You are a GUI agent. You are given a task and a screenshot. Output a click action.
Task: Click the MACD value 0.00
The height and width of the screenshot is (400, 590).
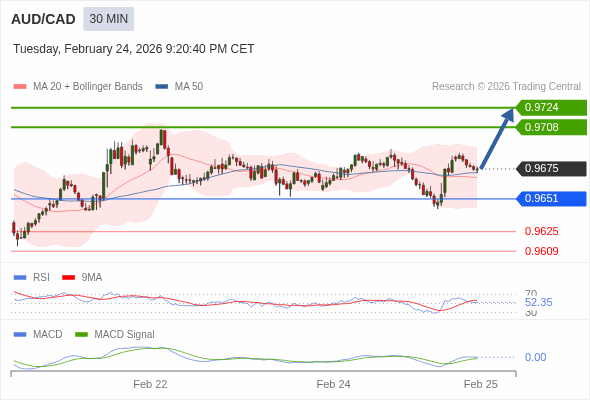pyautogui.click(x=535, y=357)
